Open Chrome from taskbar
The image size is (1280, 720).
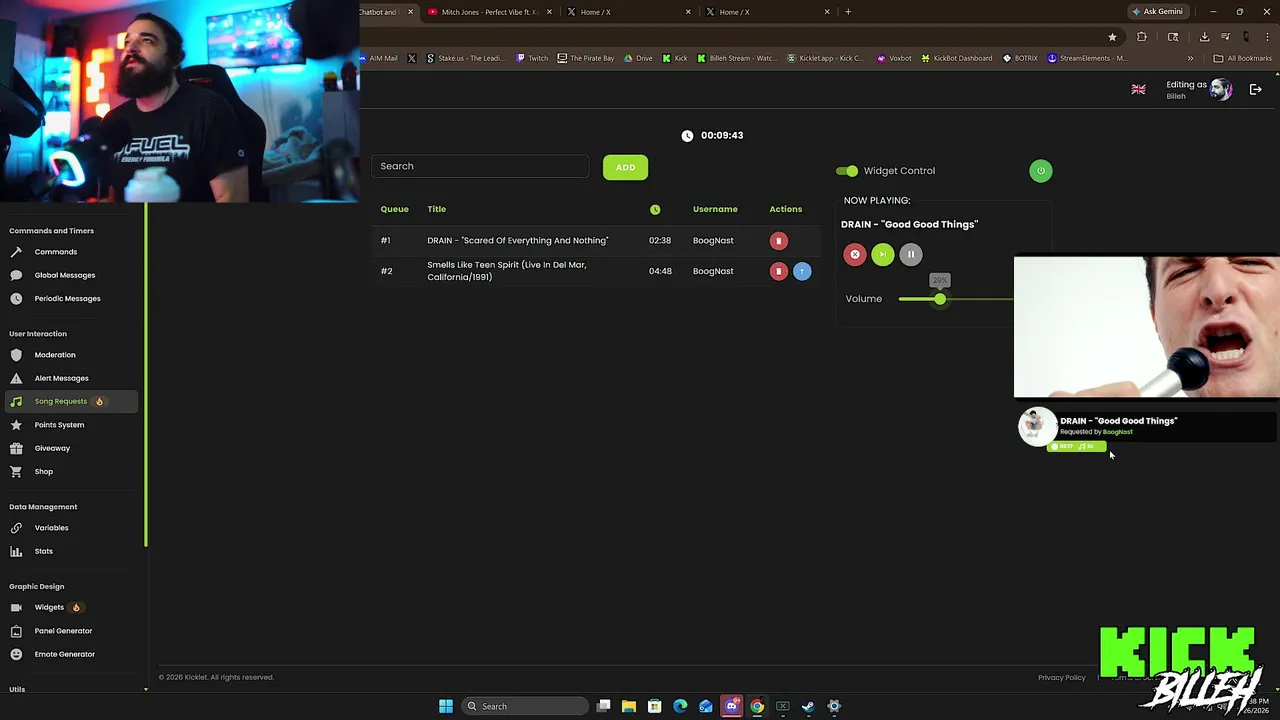[x=757, y=706]
